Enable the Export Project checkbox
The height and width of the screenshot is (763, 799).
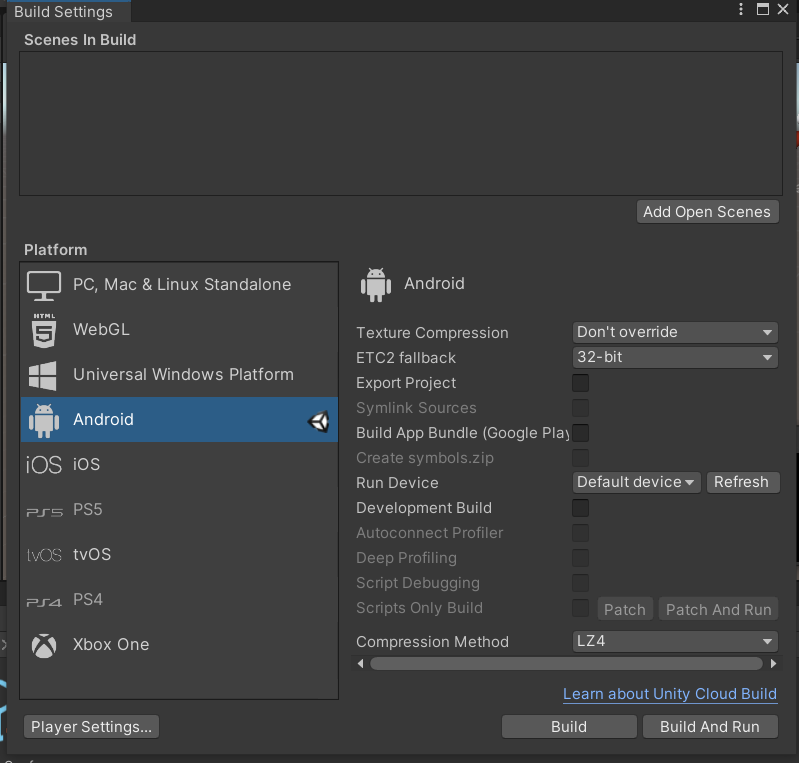pos(580,383)
